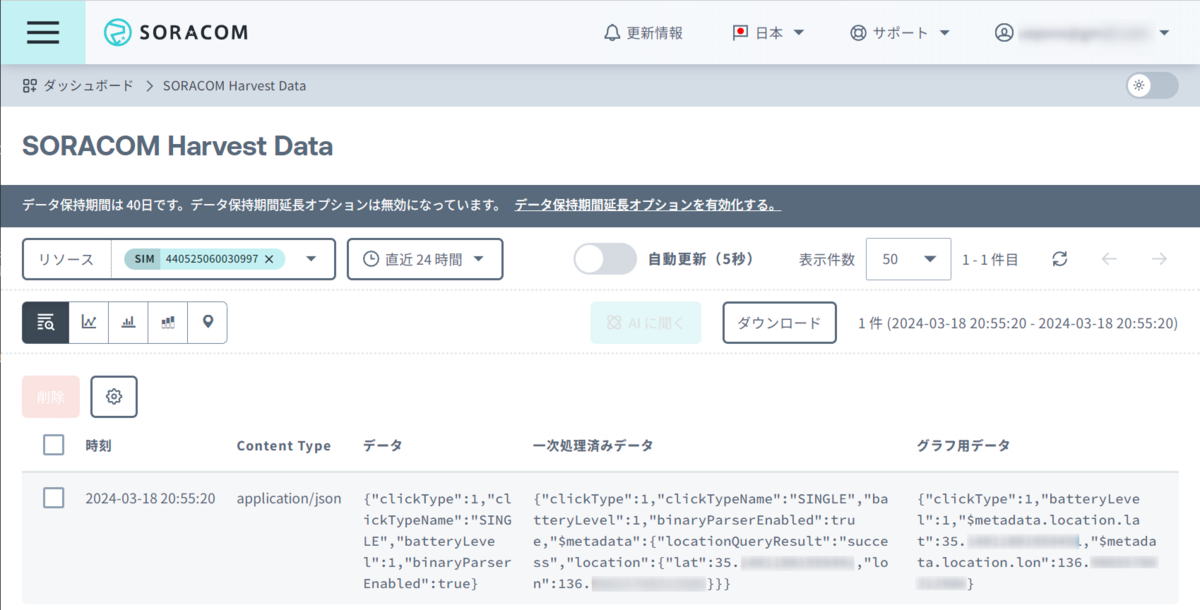Remove SIM 440525060030997 tag
Screen dimensions: 1200x610
pyautogui.click(x=269, y=259)
